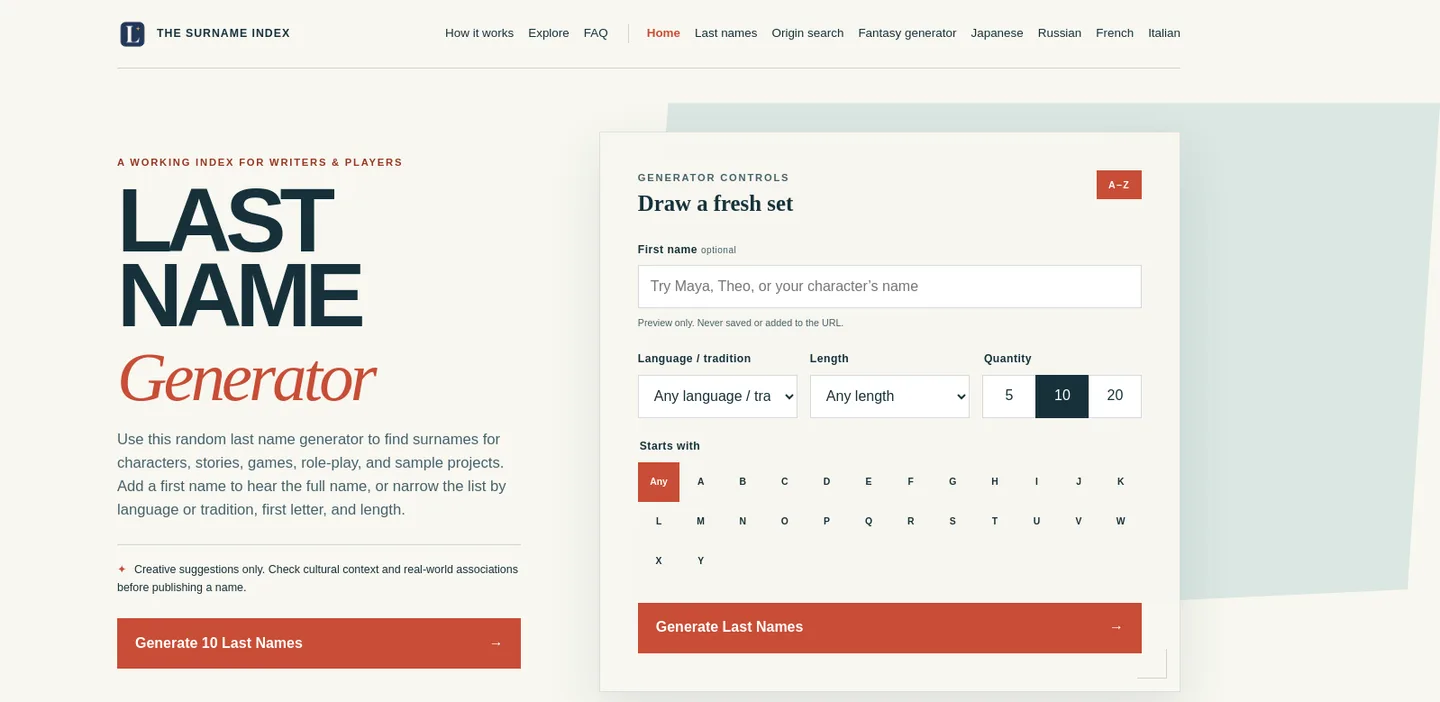This screenshot has height=702, width=1440.
Task: Choose starting letter R
Action: click(x=911, y=521)
